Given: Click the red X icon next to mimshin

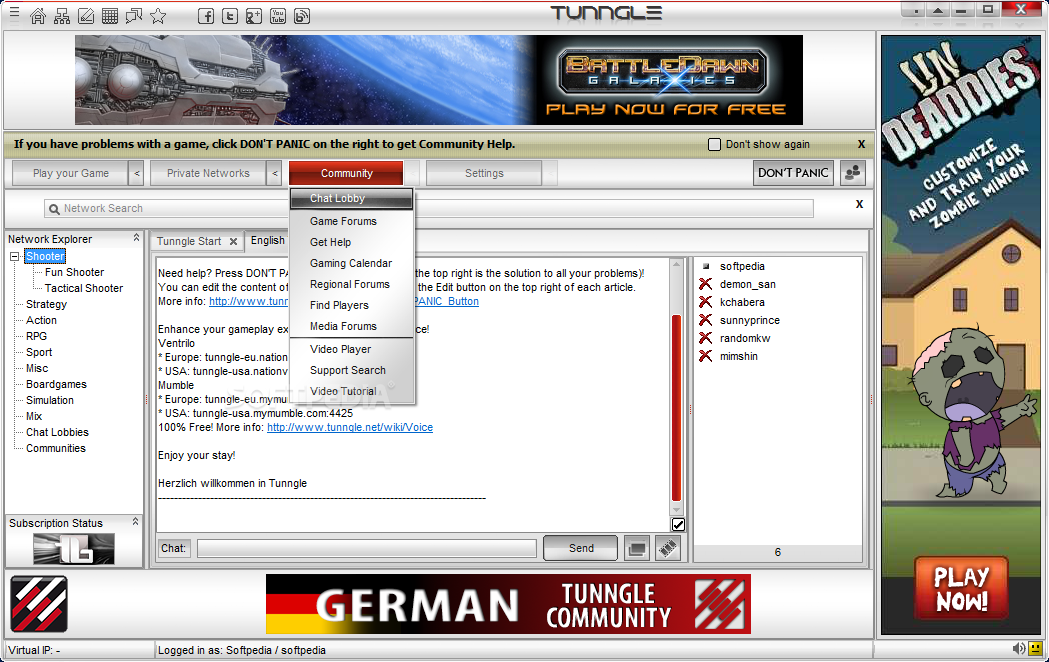Looking at the screenshot, I should click(x=705, y=356).
